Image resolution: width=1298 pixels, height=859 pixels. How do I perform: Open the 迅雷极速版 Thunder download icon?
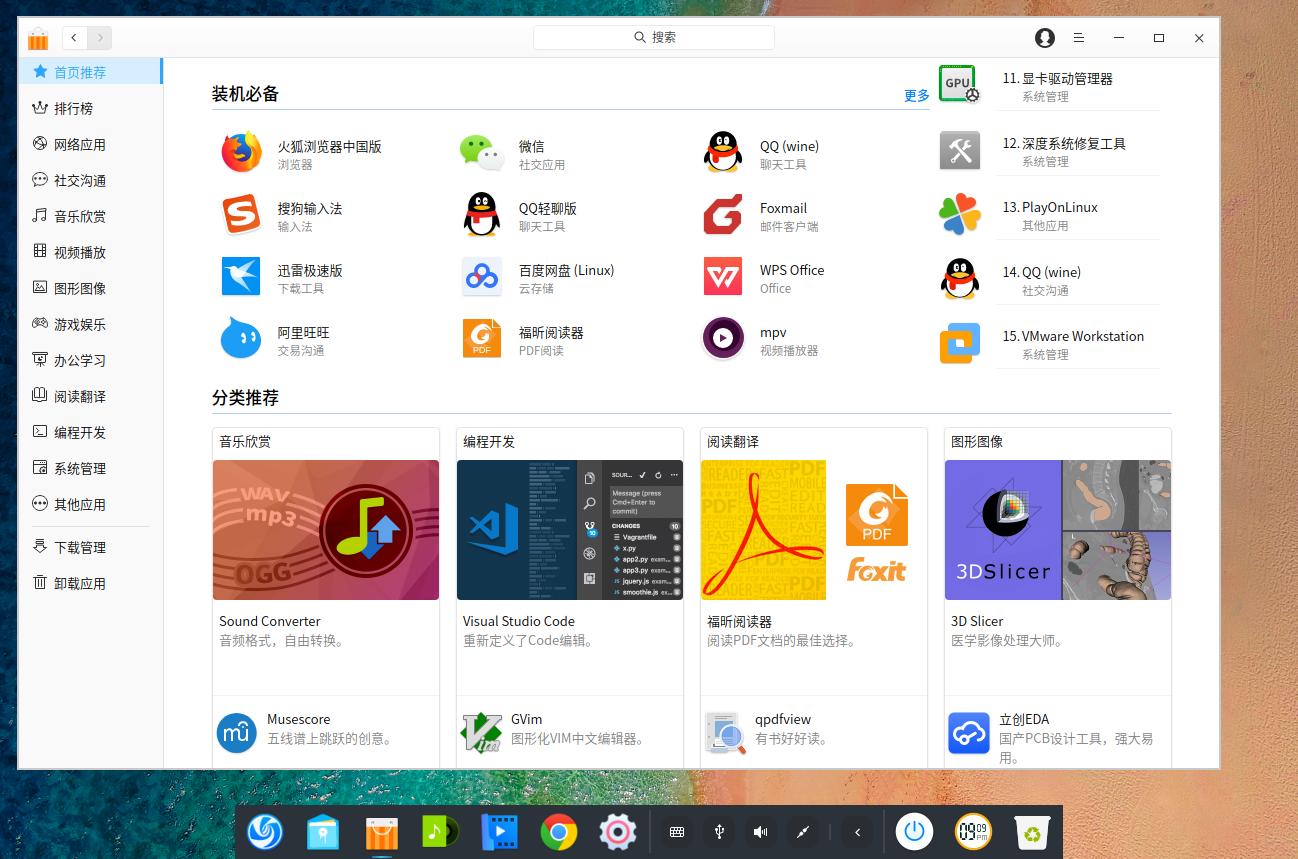pyautogui.click(x=241, y=278)
